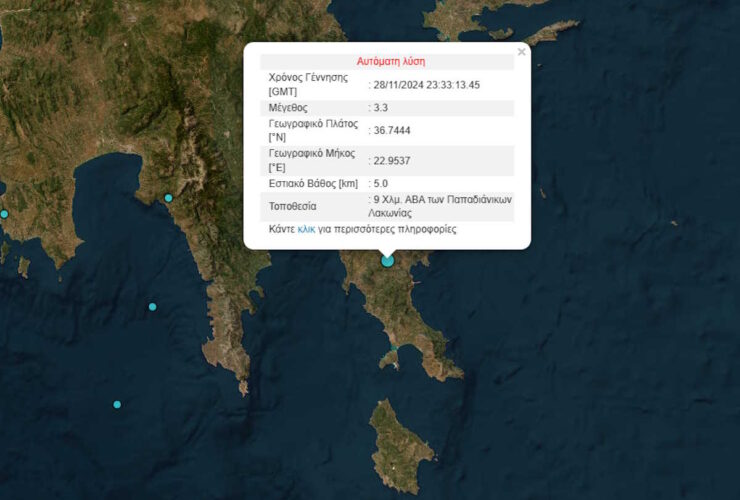Viewport: 740px width, 500px height.
Task: Select the earthquake marker at the far left edge
Action: pyautogui.click(x=4, y=214)
